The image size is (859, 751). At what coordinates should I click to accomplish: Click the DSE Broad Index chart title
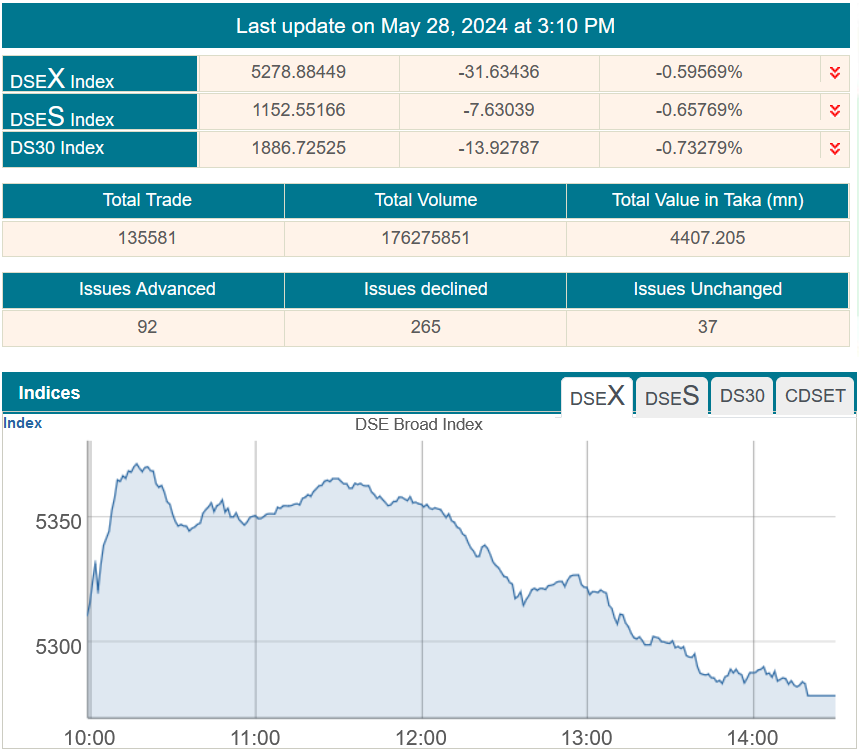pos(419,424)
